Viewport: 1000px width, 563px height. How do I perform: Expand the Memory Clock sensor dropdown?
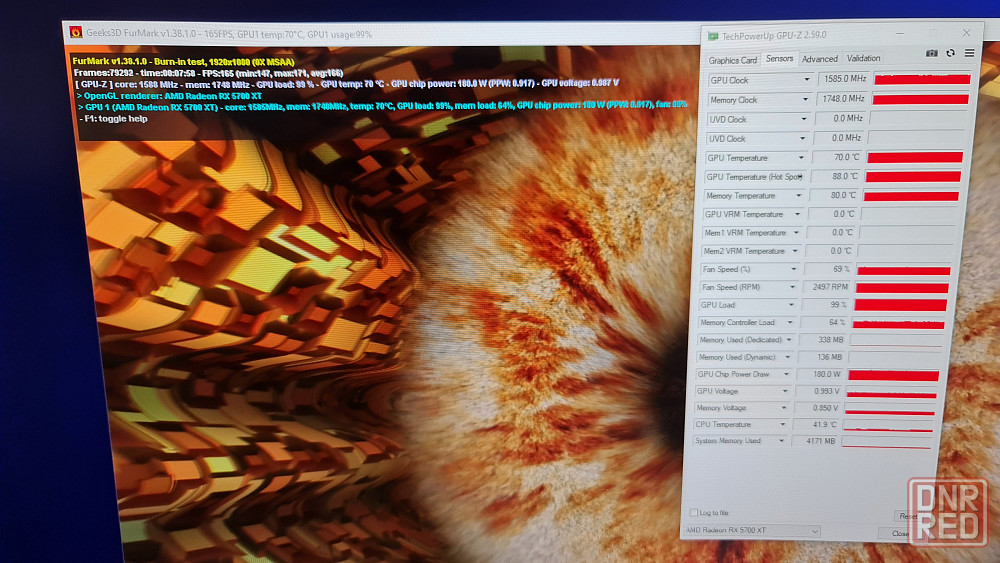point(805,99)
